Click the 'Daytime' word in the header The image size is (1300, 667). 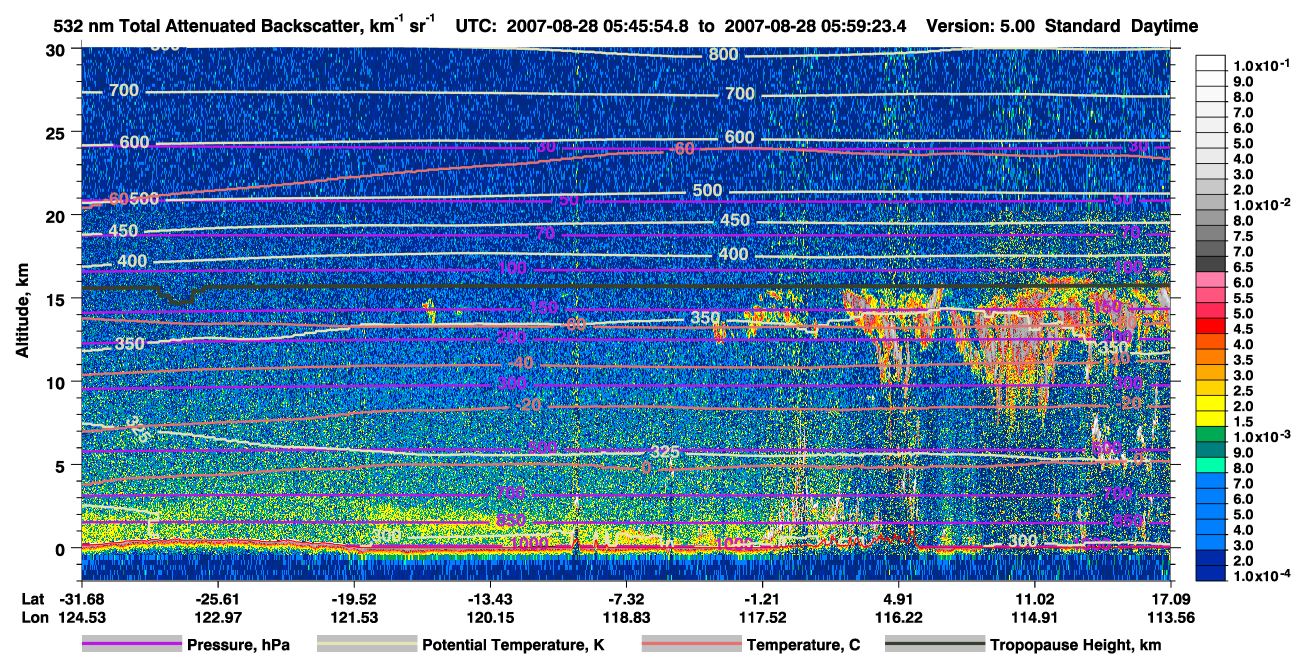point(1164,26)
